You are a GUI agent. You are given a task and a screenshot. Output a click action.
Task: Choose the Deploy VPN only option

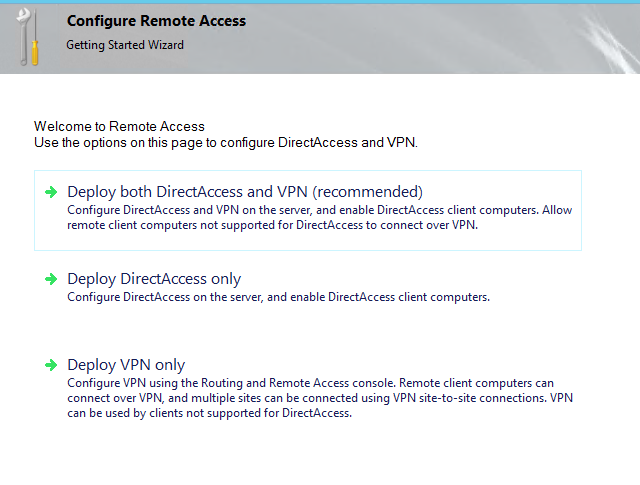(126, 365)
